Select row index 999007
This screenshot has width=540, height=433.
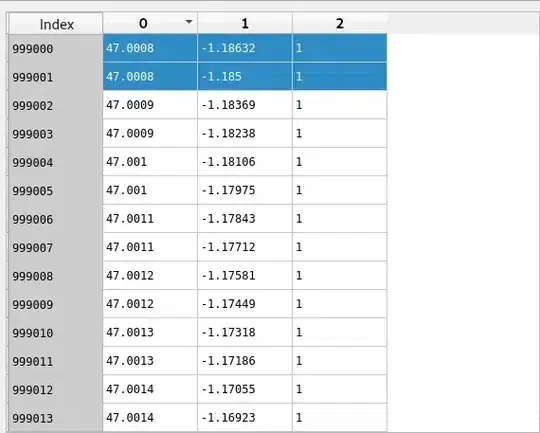pyautogui.click(x=56, y=247)
